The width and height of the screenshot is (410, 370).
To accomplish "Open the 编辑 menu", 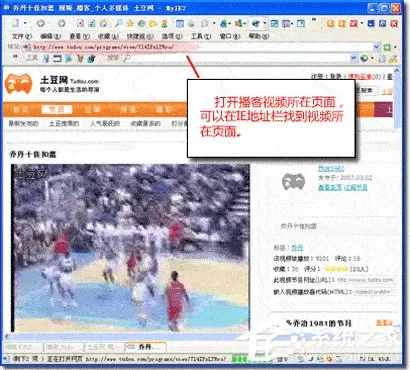I will 51,36.
